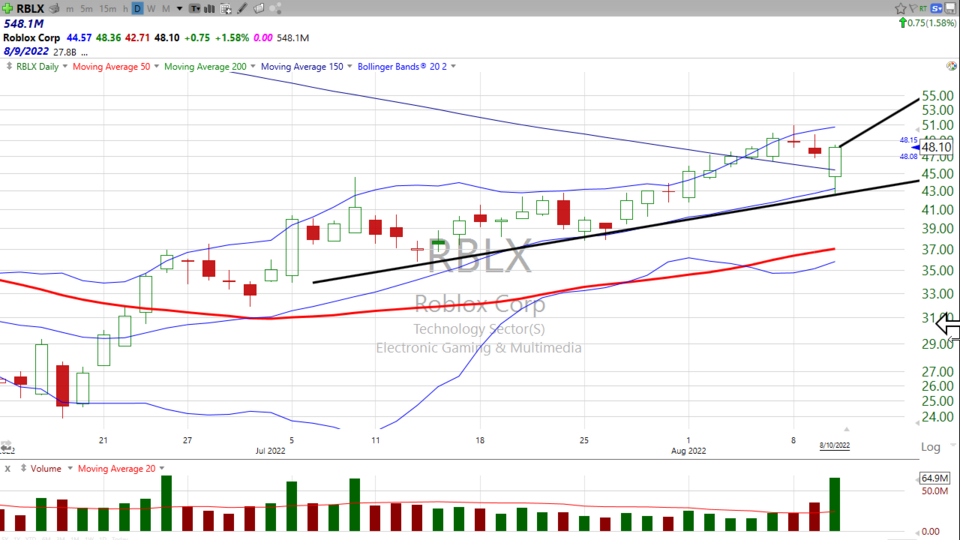Screen dimensions: 960x540
Task: Select the pencil drawing tools icon
Action: tap(242, 9)
